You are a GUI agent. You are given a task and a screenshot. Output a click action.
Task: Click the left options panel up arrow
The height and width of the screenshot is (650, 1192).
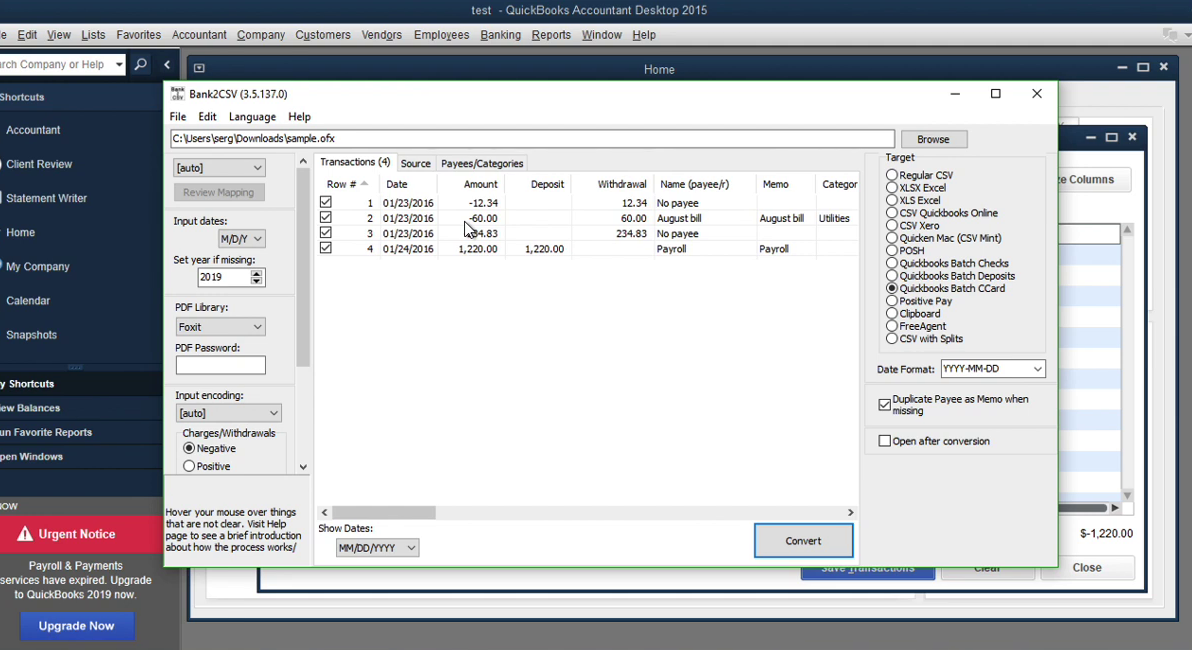303,161
